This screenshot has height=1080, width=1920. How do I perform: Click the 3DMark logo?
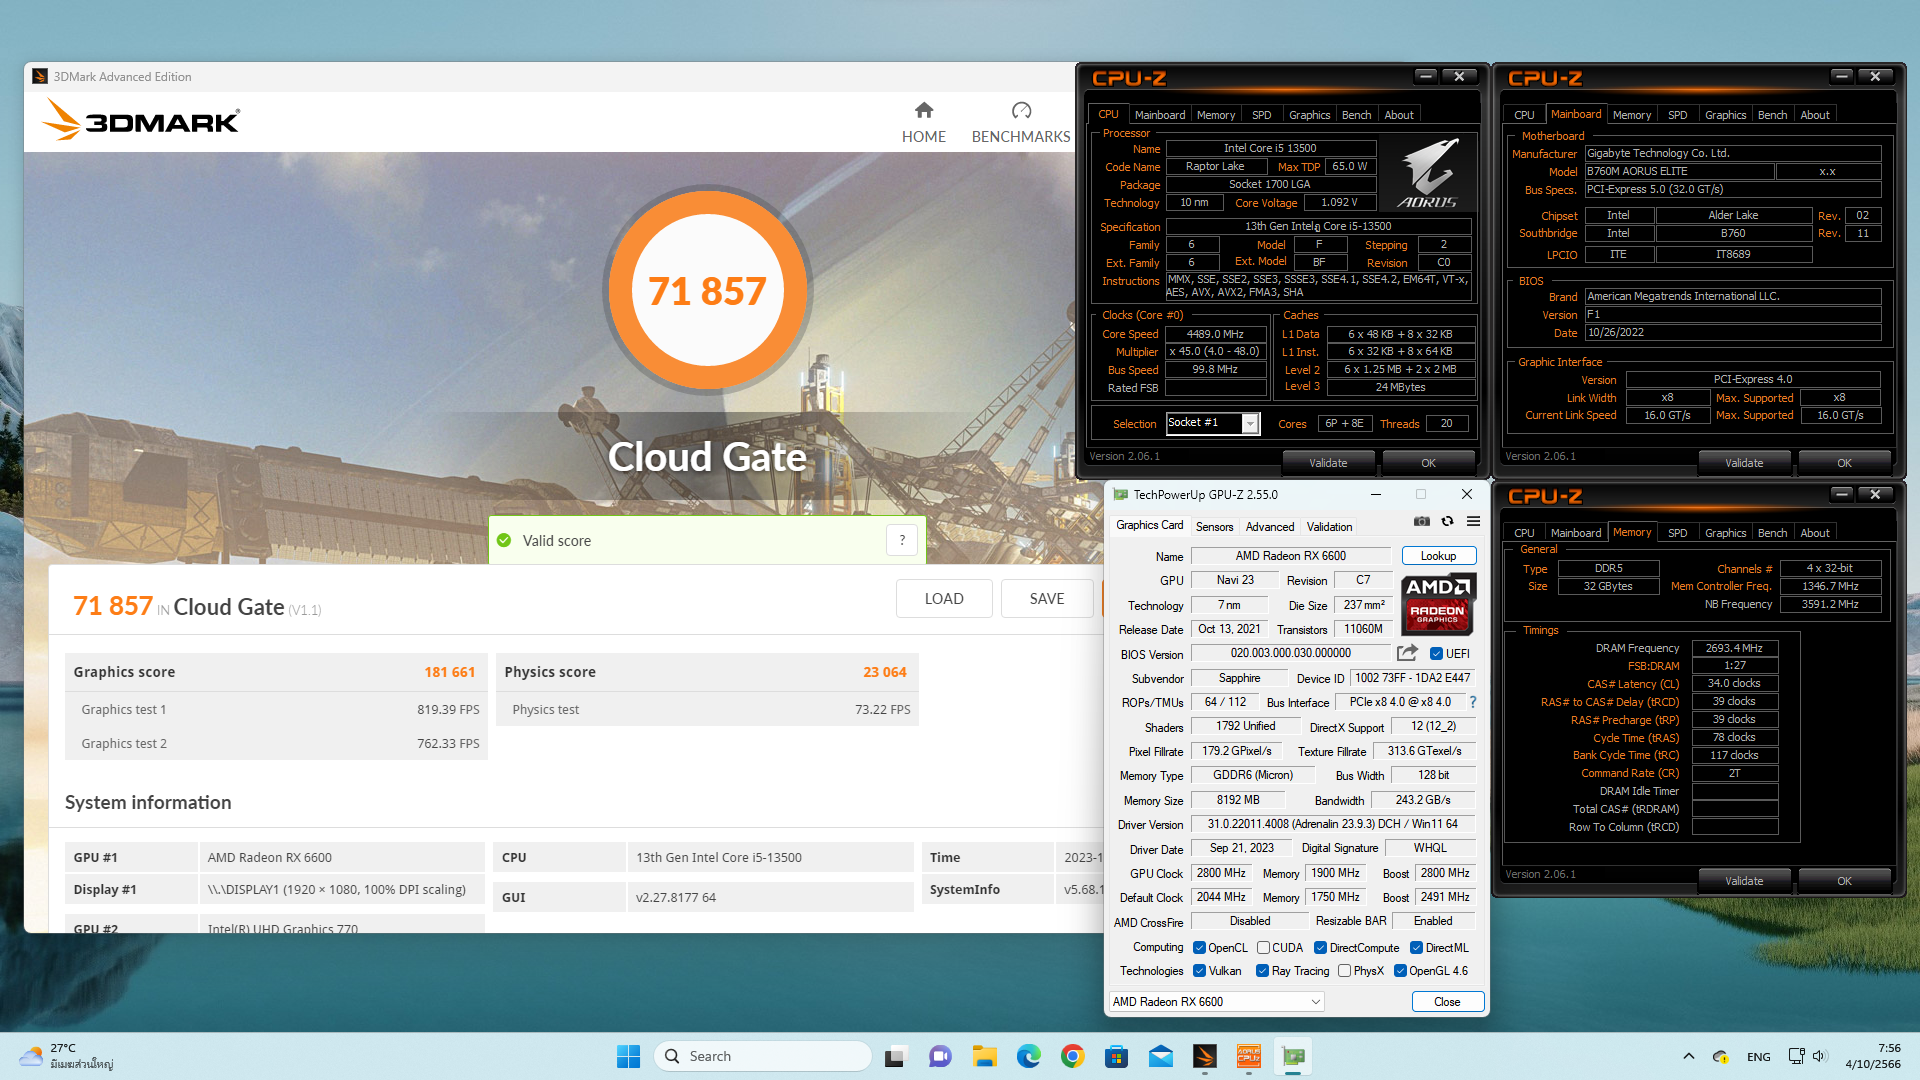point(141,121)
